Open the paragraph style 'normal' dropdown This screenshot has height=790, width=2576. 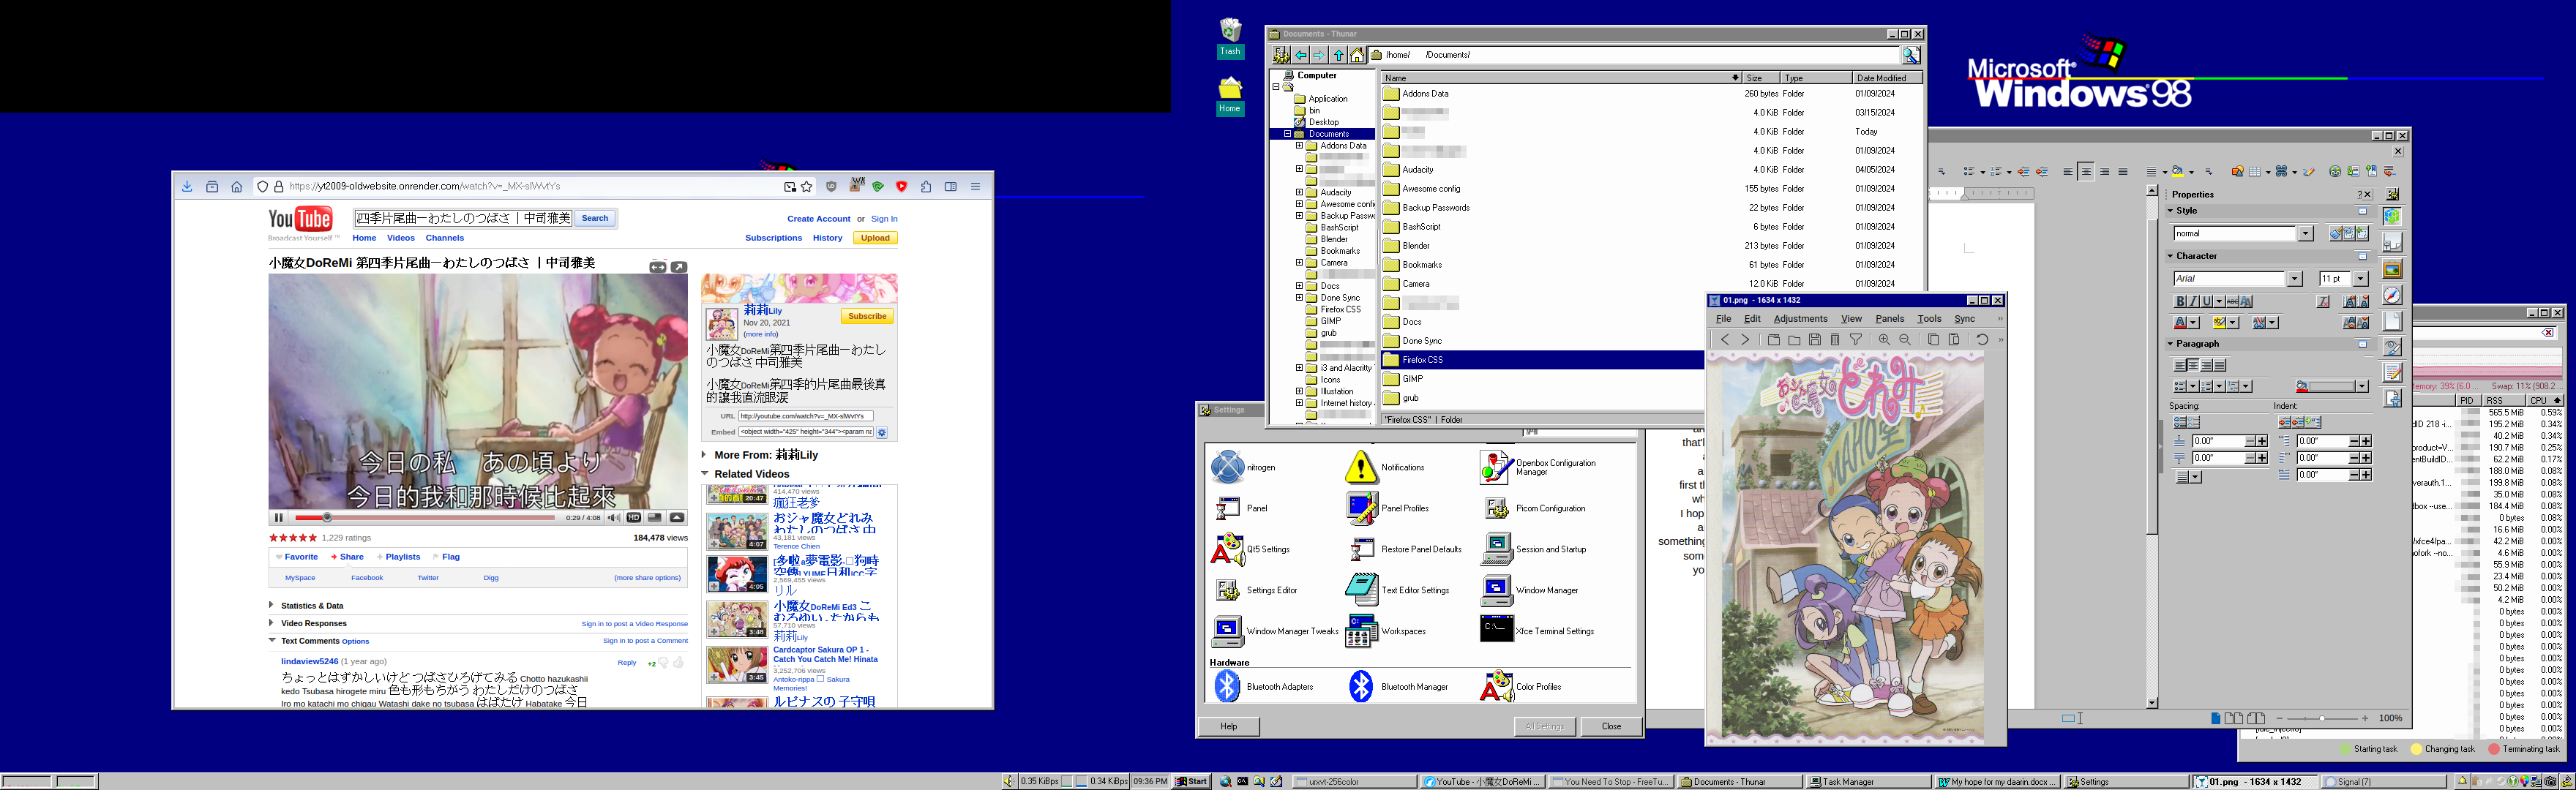2305,233
